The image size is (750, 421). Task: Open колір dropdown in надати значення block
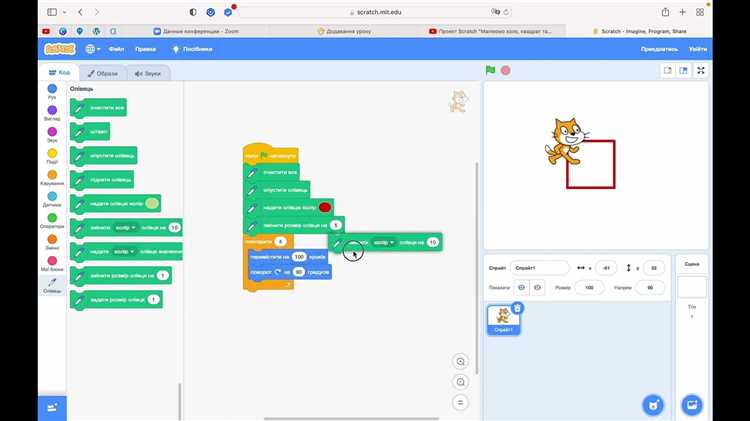point(124,252)
